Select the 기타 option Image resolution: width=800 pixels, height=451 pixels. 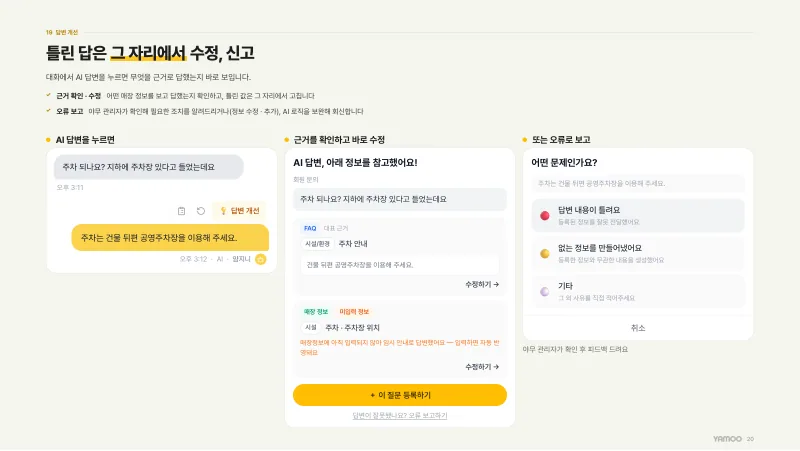point(638,291)
